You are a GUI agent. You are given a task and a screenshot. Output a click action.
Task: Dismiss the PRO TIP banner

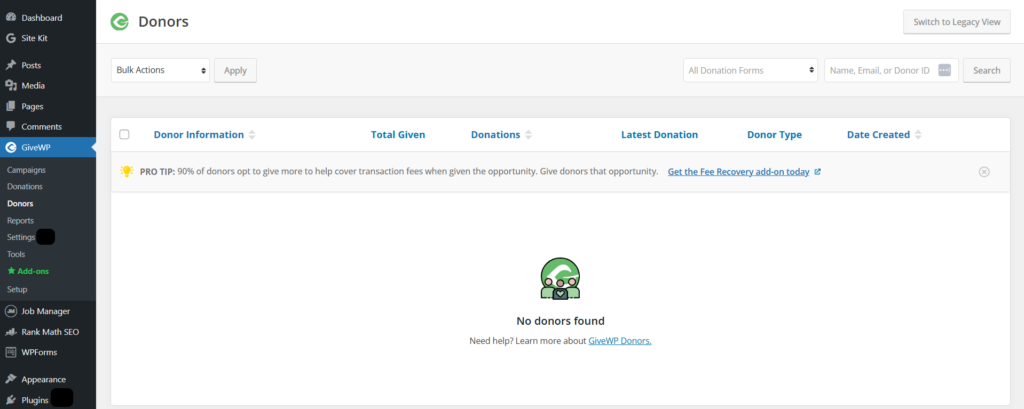coord(984,172)
